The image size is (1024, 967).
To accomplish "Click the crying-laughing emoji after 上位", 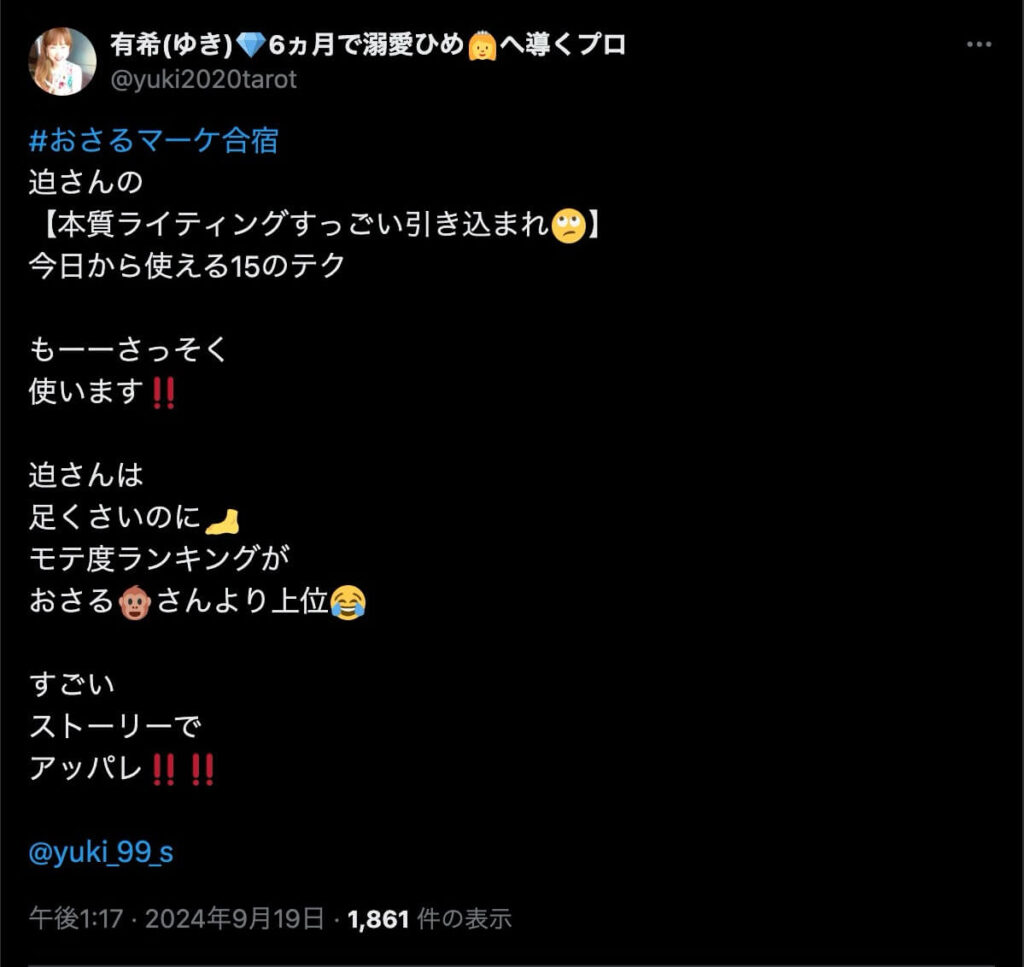I will [x=348, y=602].
